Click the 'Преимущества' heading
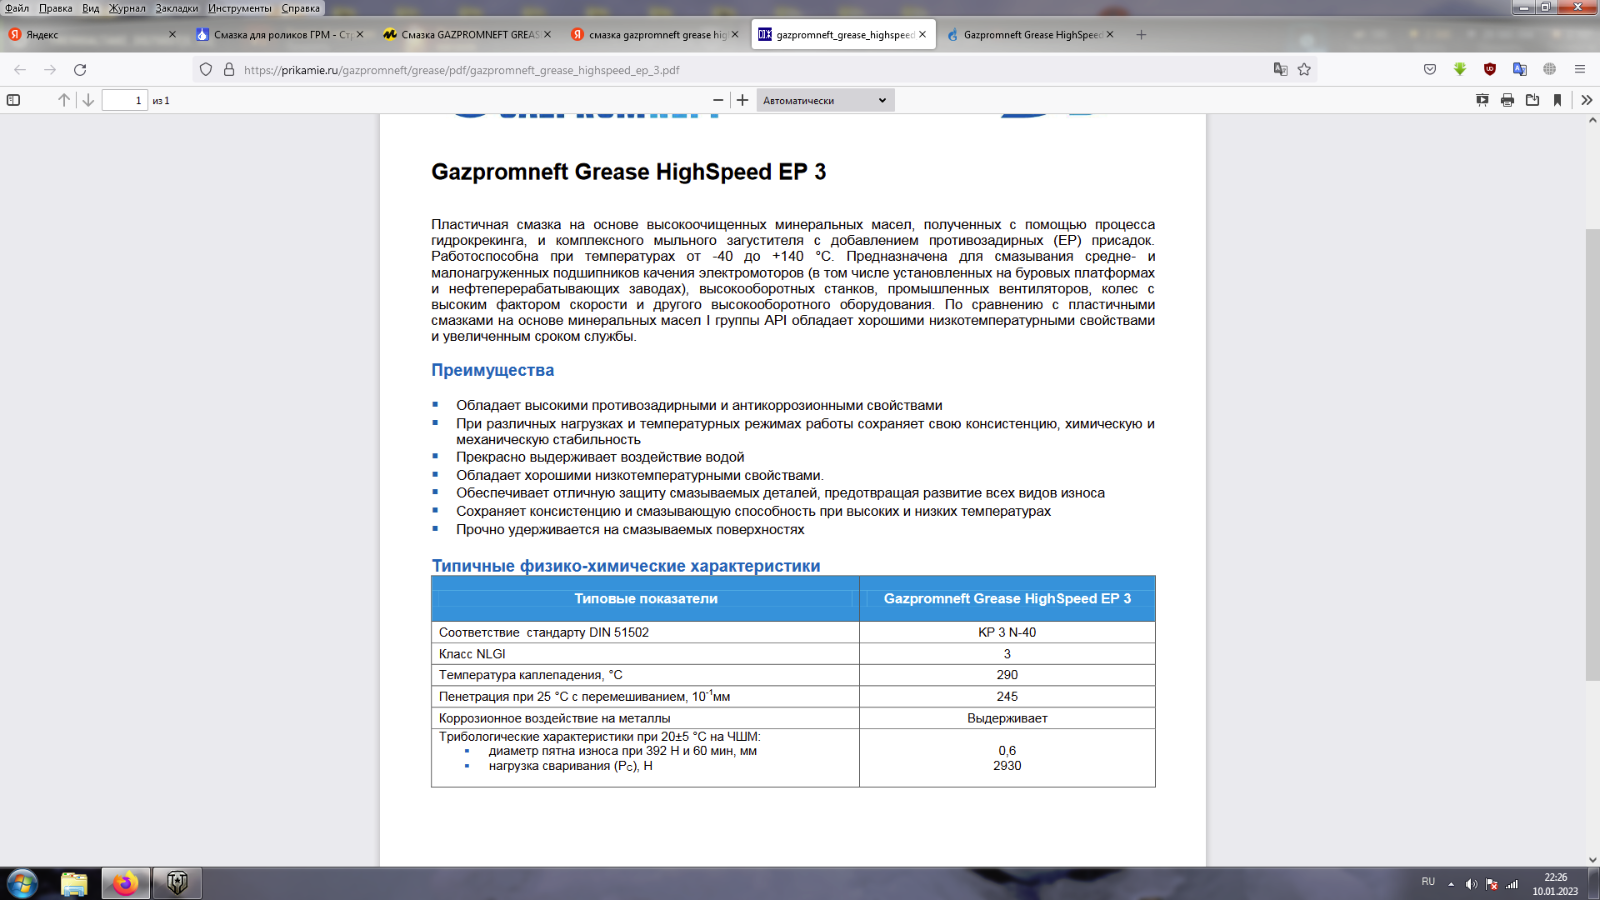The image size is (1600, 900). [x=492, y=370]
